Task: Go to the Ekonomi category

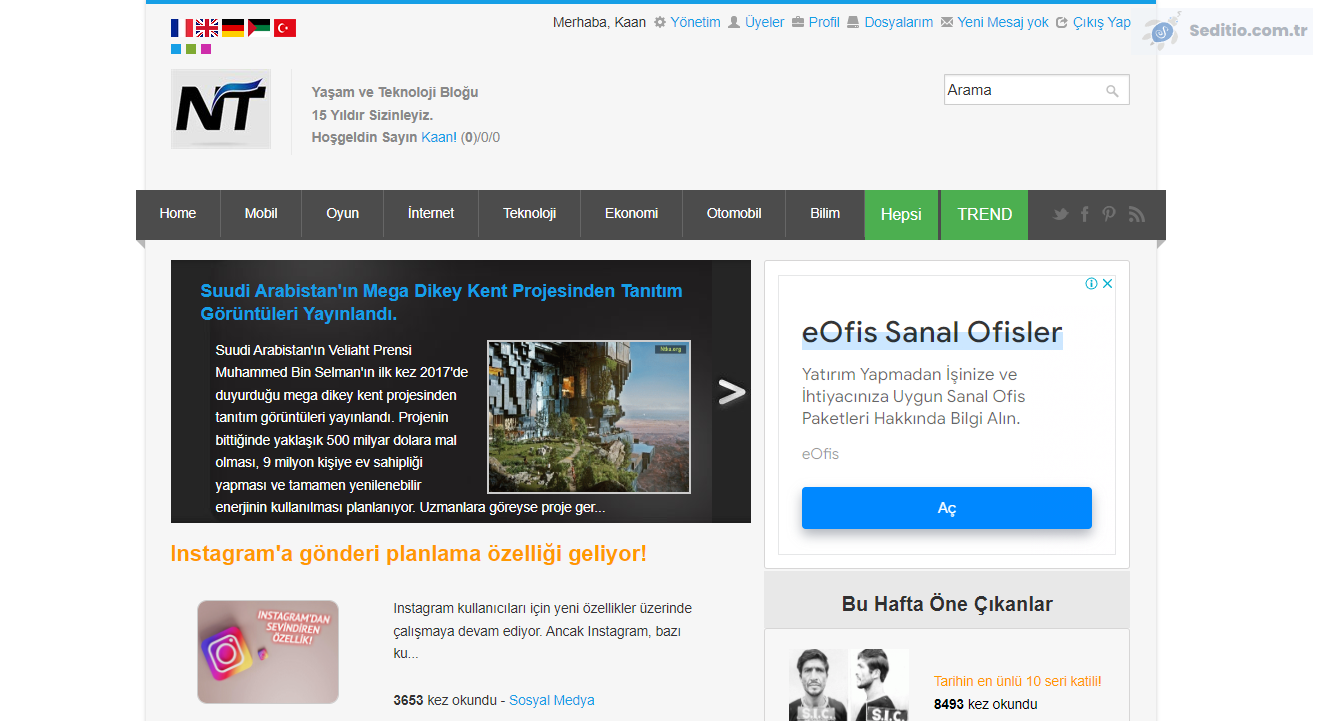Action: pos(631,214)
